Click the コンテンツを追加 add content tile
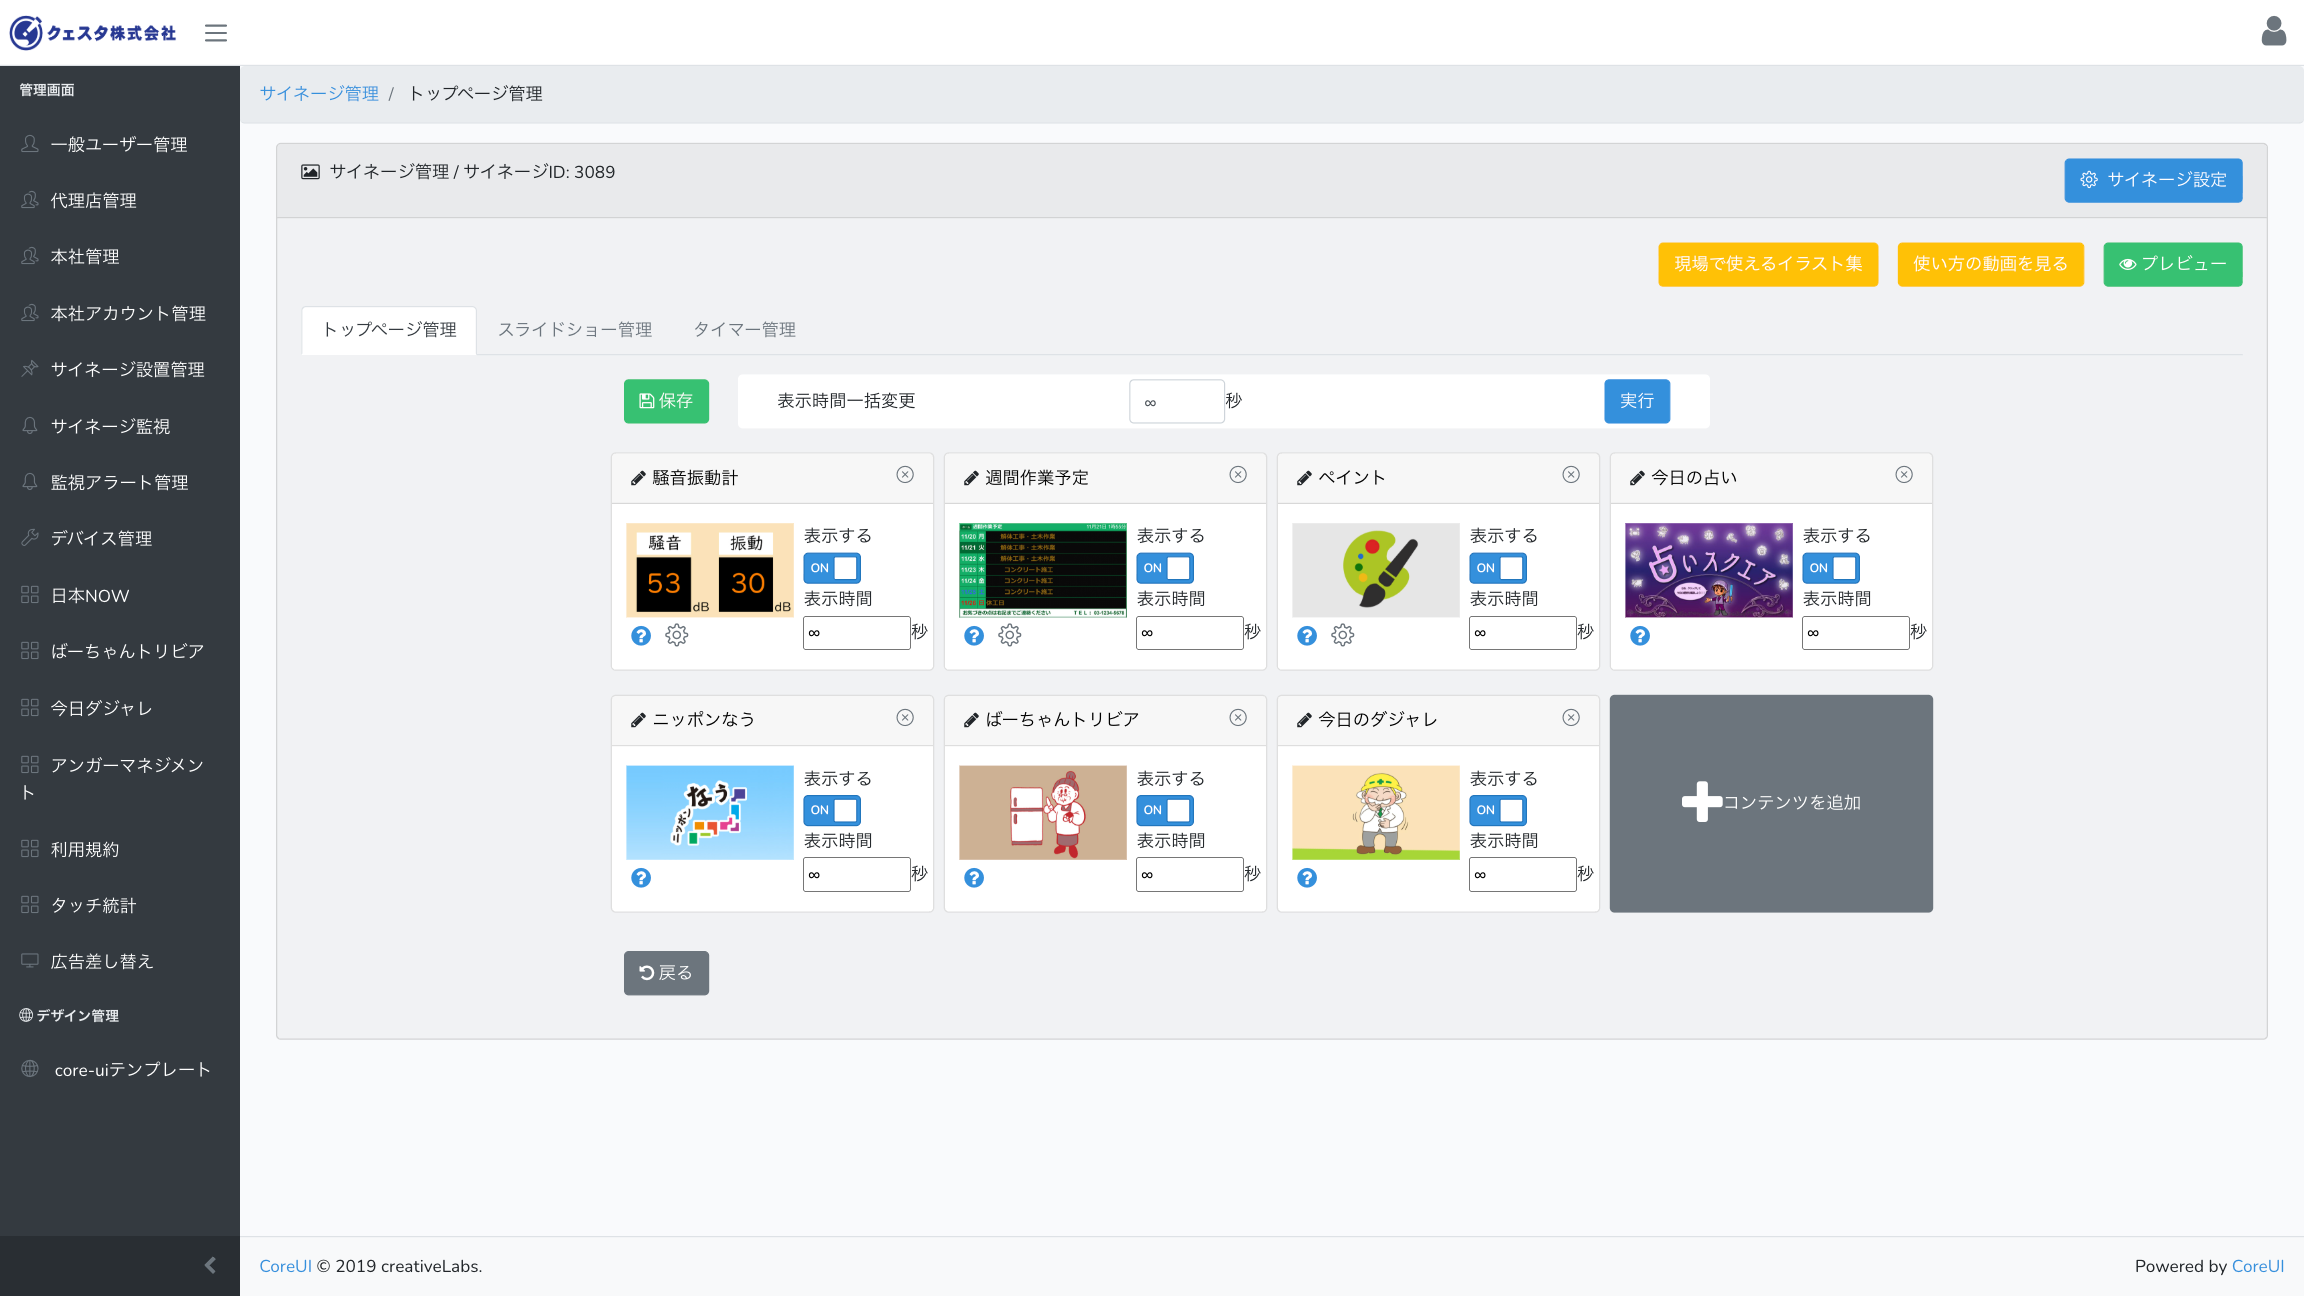This screenshot has width=2304, height=1296. click(x=1771, y=803)
